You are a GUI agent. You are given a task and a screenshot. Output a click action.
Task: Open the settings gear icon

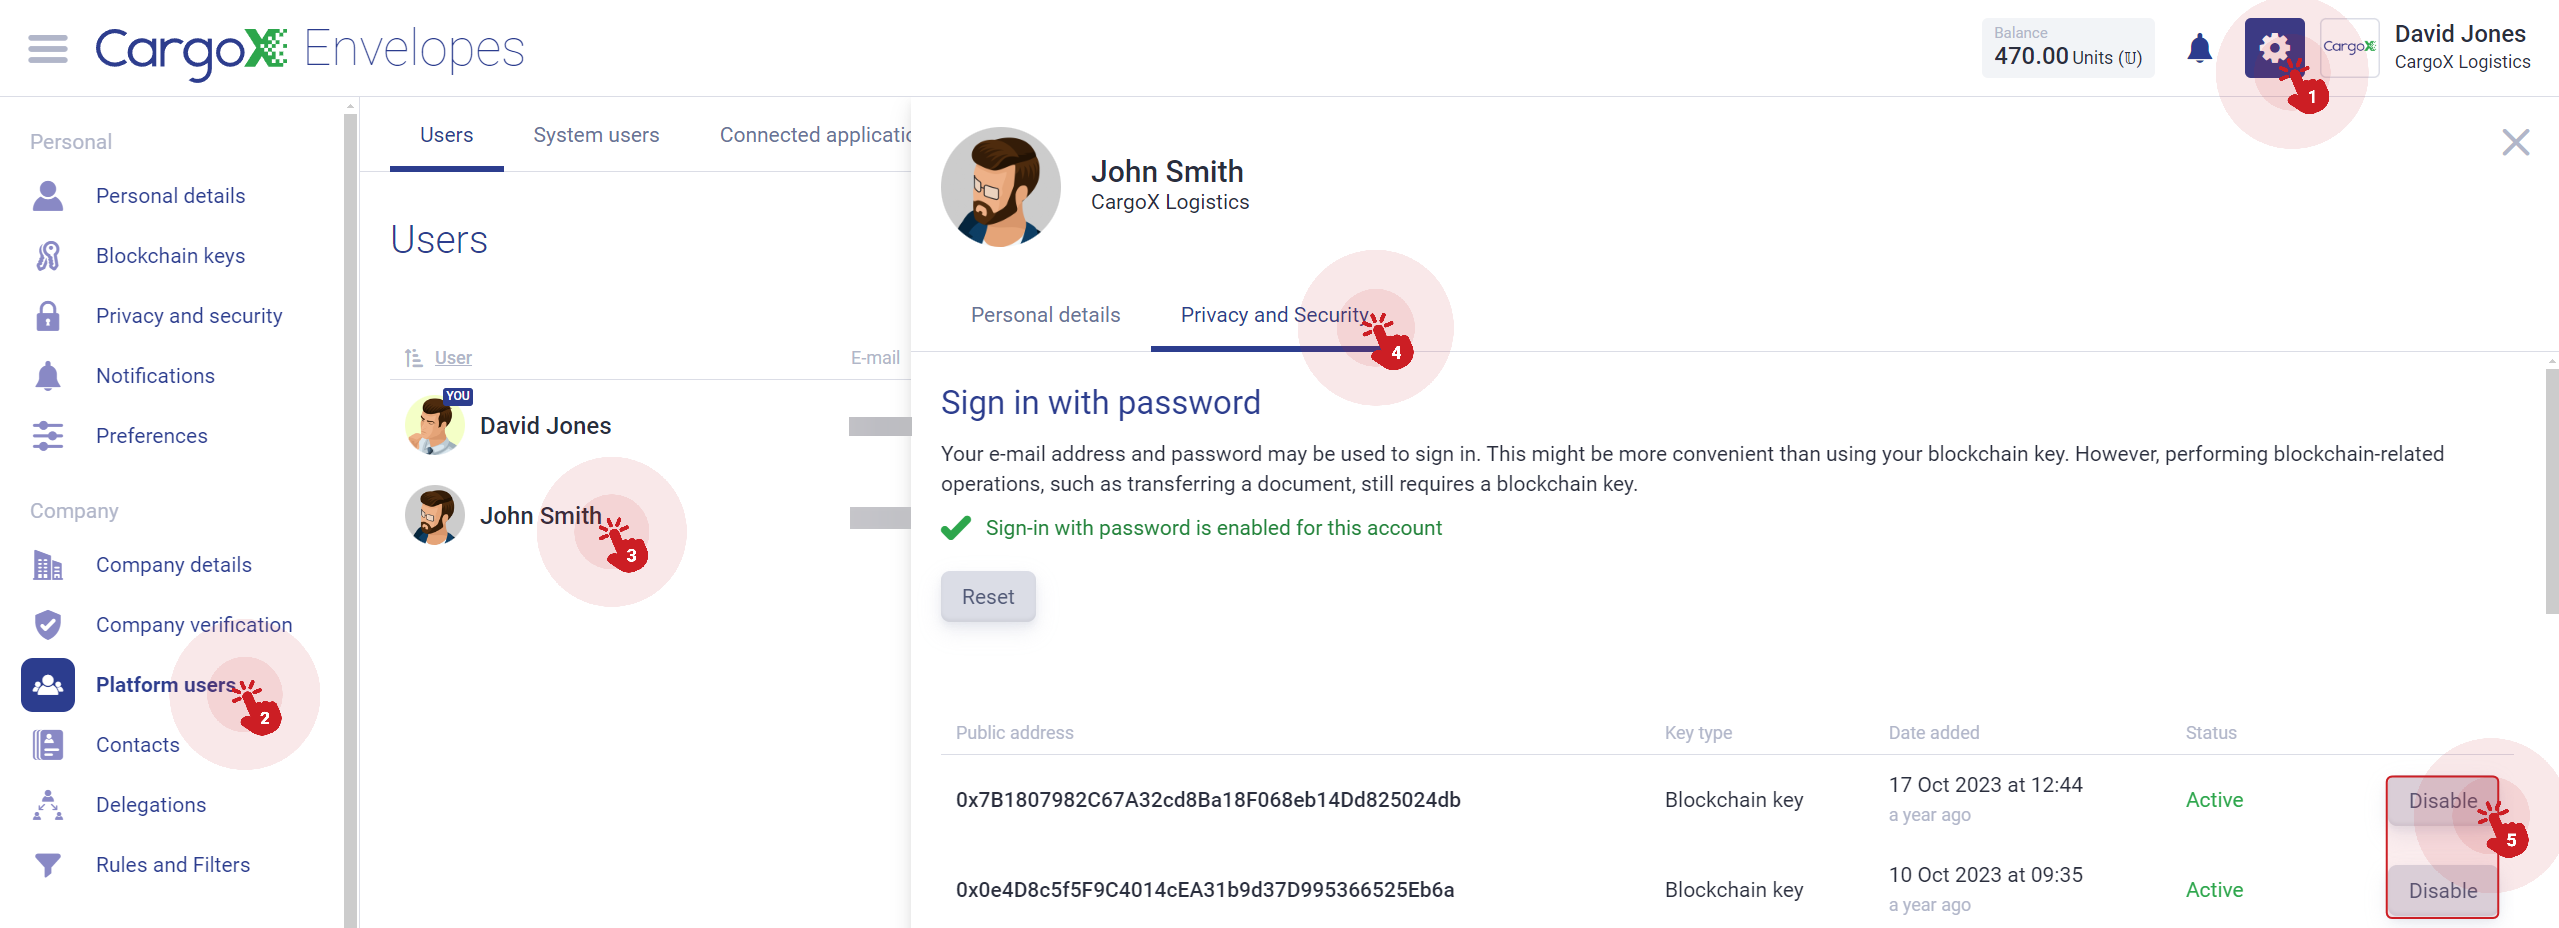(x=2274, y=48)
